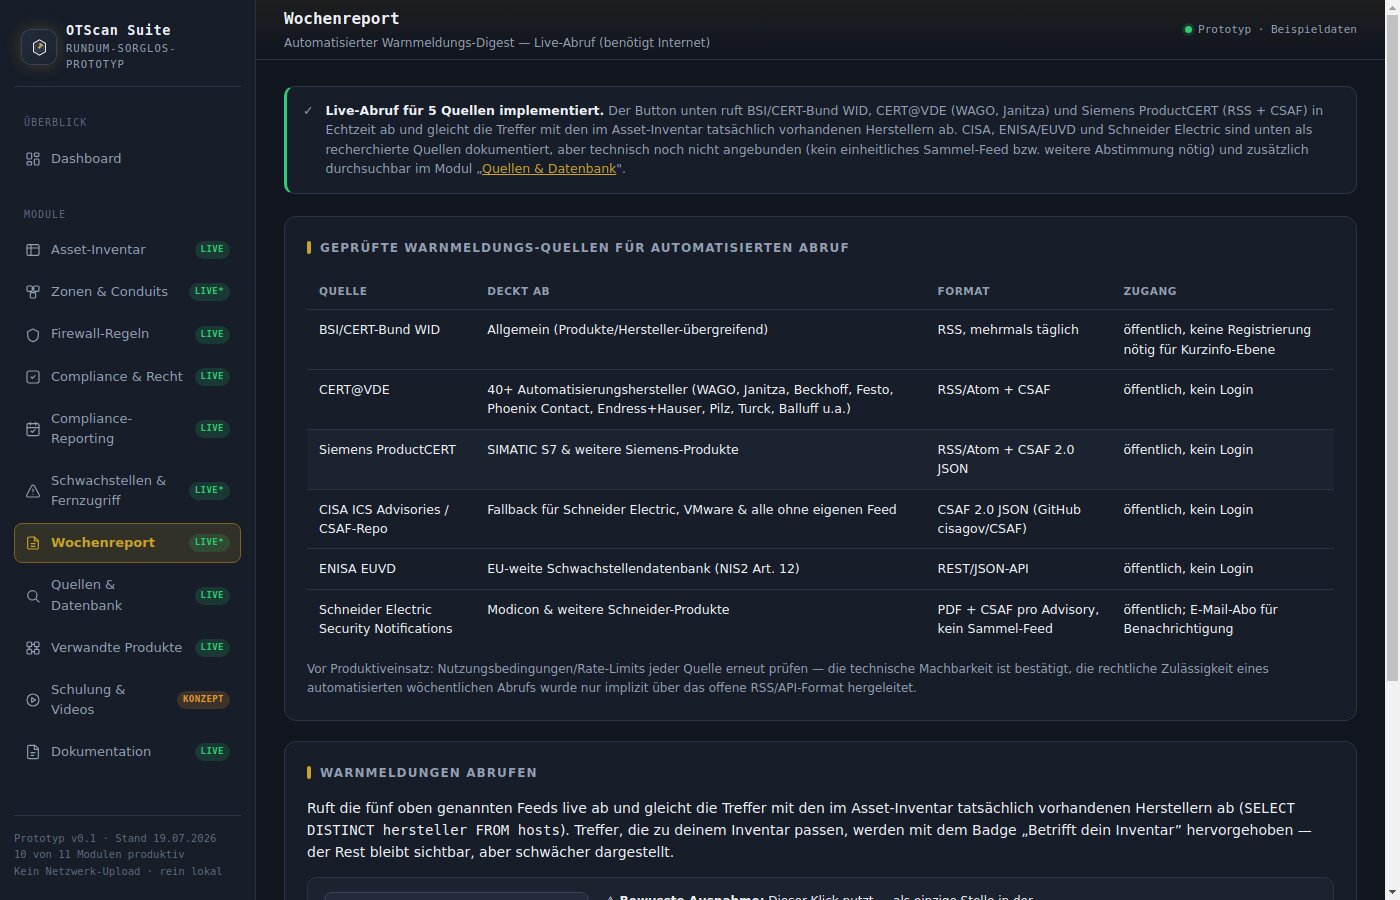Click the OTScan Suite logo icon
This screenshot has height=900, width=1400.
(x=39, y=47)
